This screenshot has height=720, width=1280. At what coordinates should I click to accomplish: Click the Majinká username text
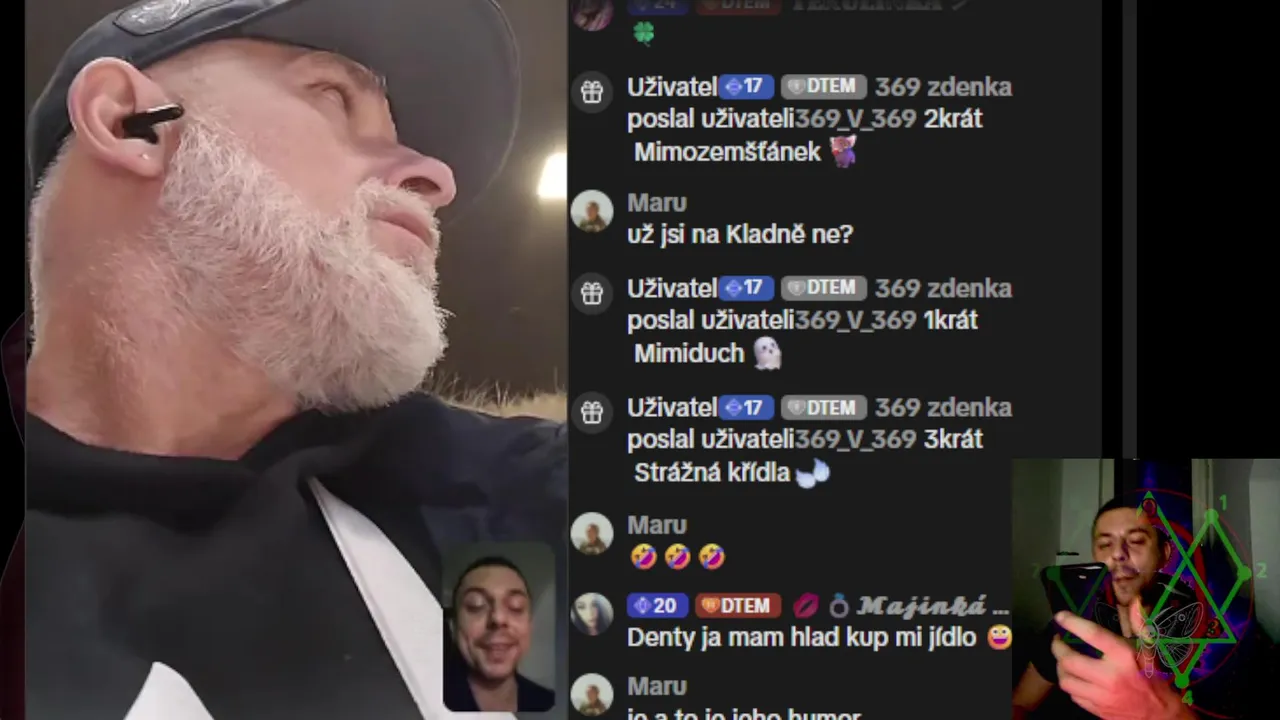pos(929,606)
